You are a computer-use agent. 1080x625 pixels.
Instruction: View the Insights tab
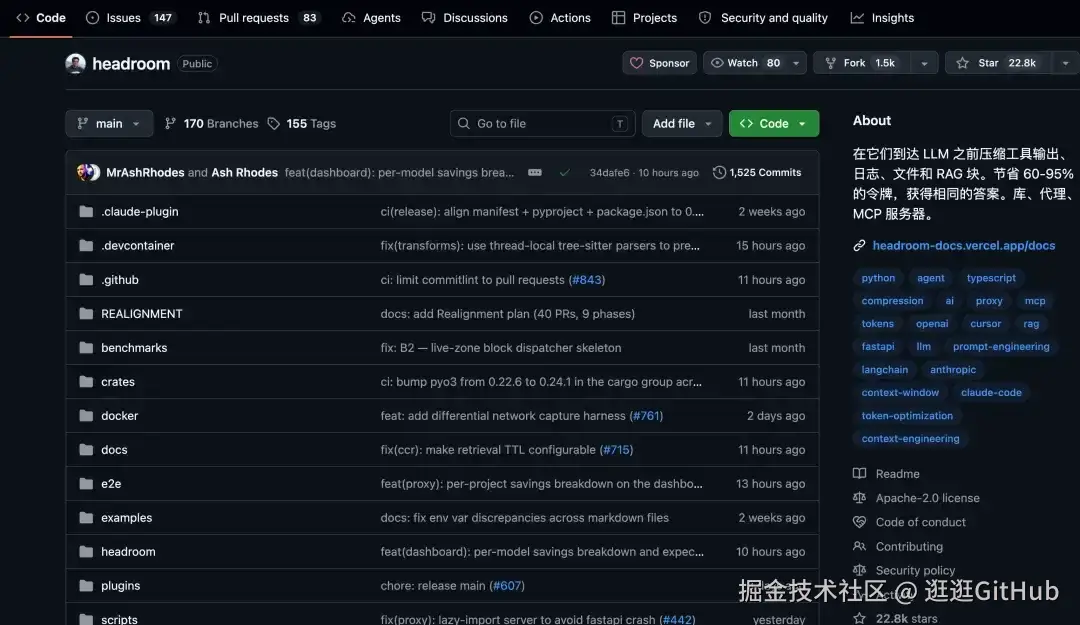pos(882,18)
